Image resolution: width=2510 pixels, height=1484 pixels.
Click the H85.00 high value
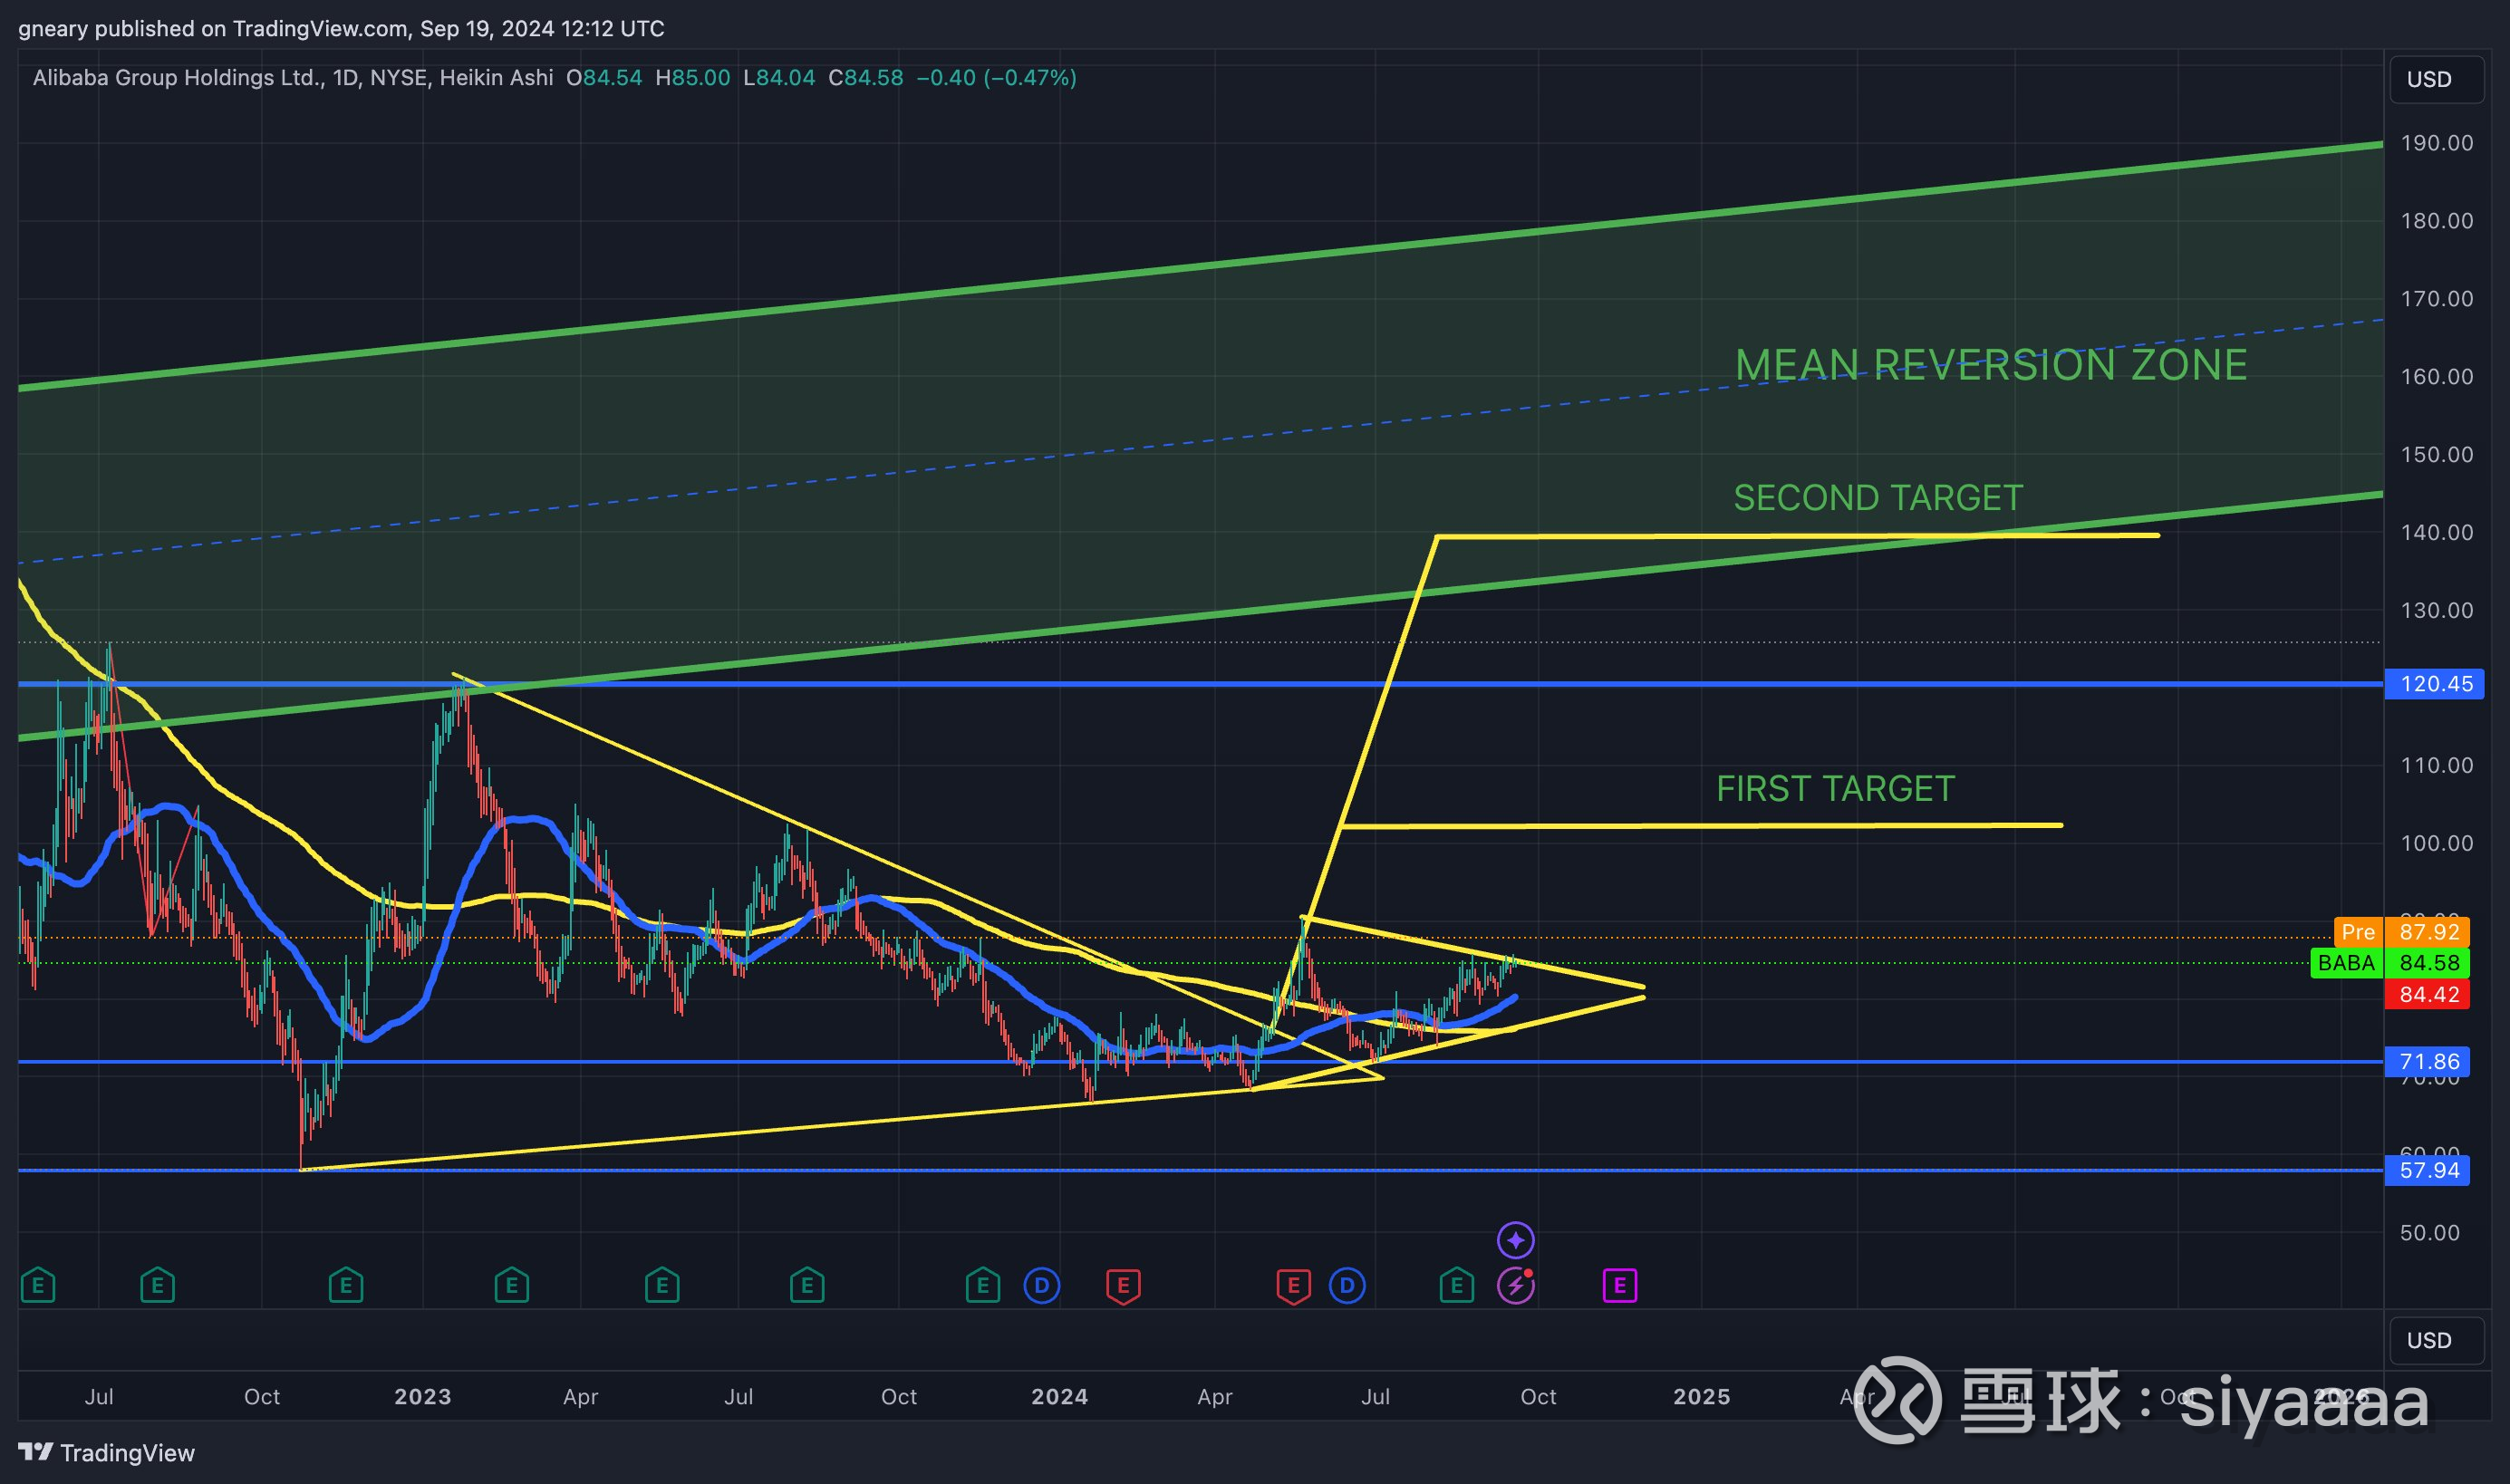[692, 78]
